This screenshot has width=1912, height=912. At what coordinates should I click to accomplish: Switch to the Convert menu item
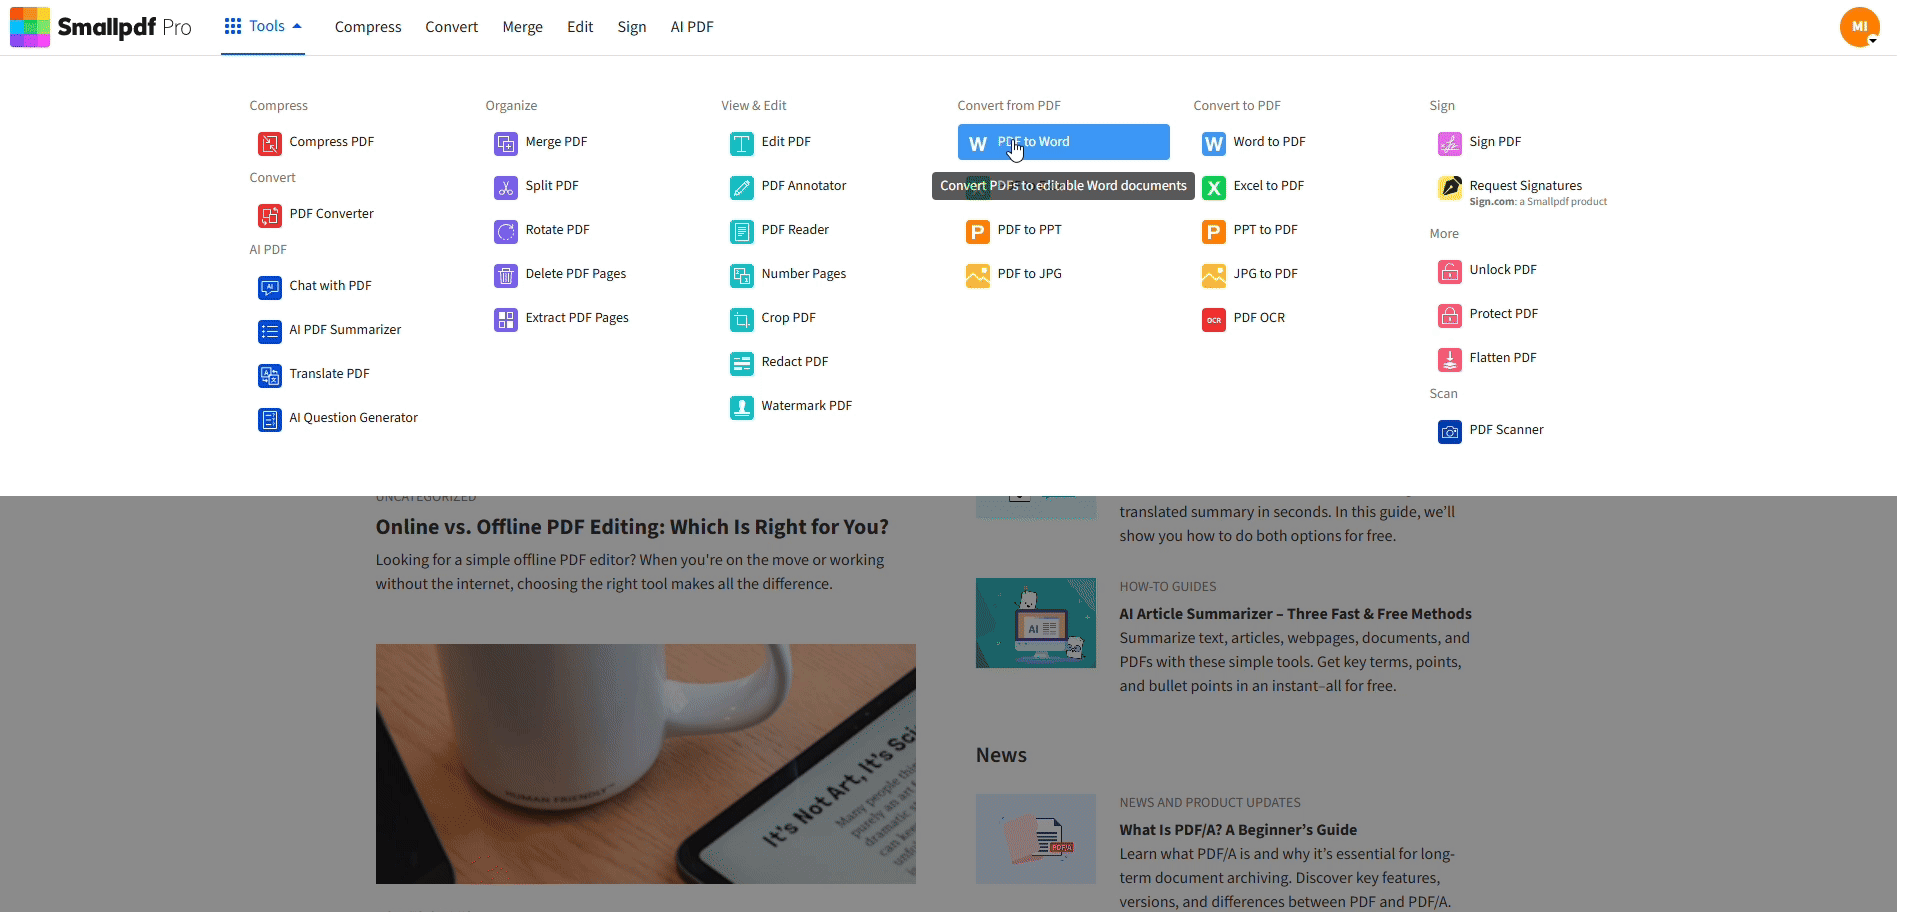[x=451, y=27]
